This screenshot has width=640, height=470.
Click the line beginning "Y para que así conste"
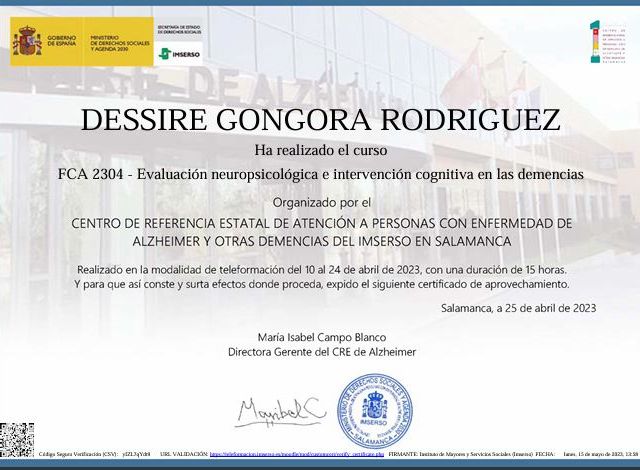(x=322, y=284)
